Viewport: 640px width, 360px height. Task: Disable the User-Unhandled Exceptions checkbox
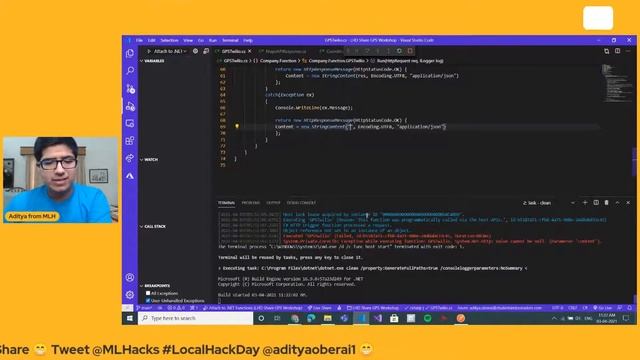point(148,300)
